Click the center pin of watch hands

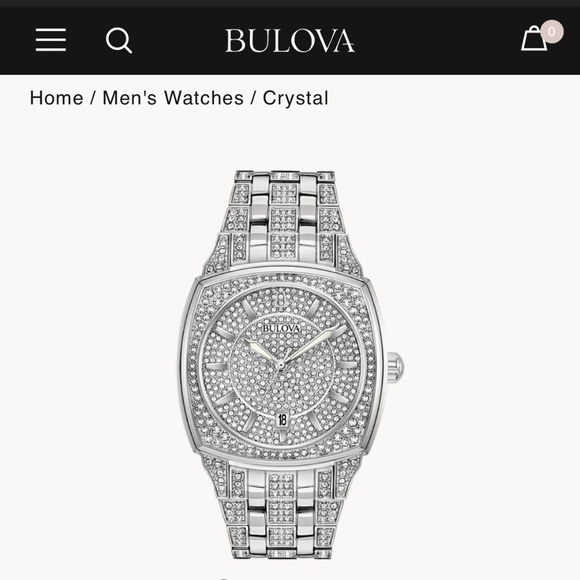pyautogui.click(x=281, y=365)
